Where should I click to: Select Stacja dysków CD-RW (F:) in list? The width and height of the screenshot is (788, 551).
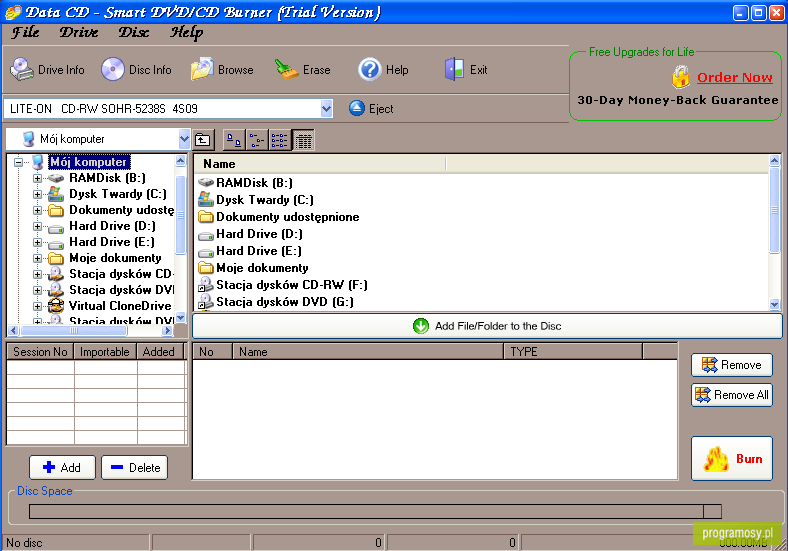282,285
